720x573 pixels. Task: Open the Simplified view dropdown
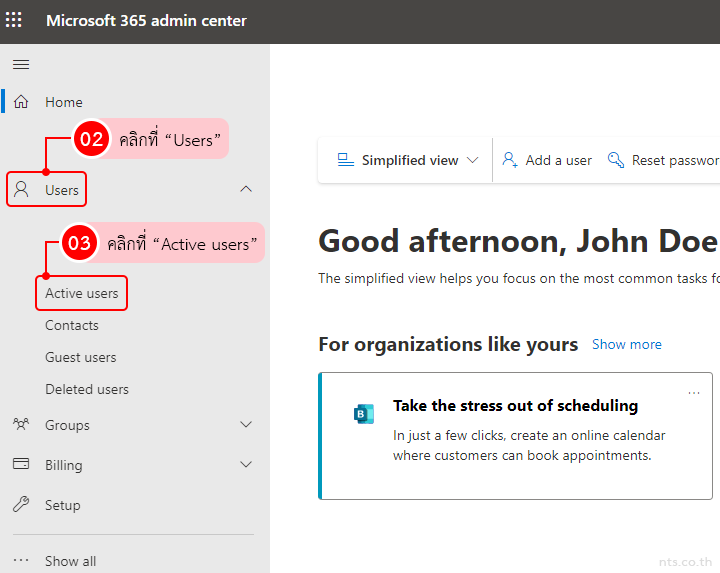pos(408,160)
